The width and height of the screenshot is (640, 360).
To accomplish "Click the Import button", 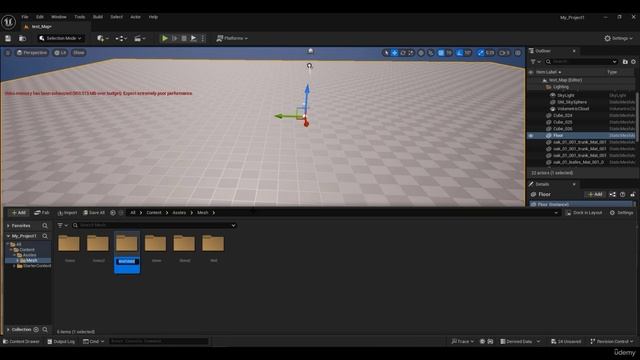I will (67, 213).
